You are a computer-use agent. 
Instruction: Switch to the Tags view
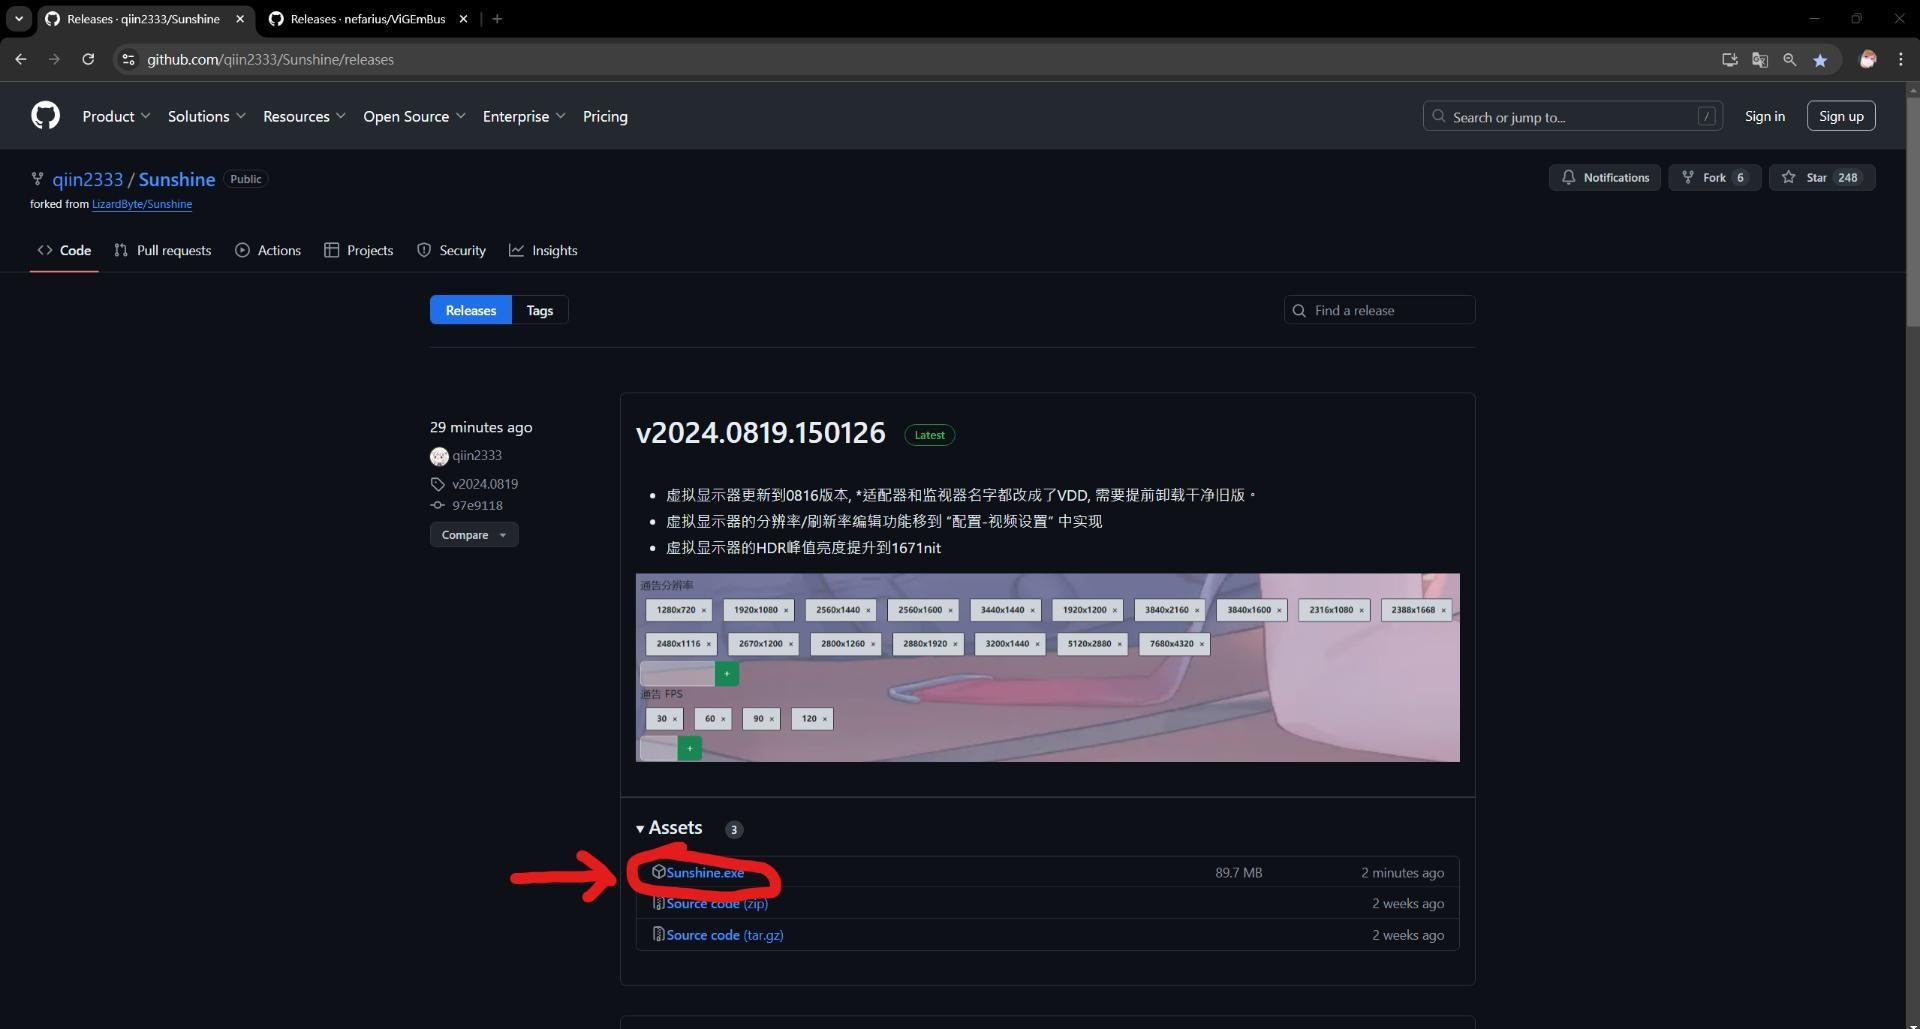pyautogui.click(x=539, y=310)
